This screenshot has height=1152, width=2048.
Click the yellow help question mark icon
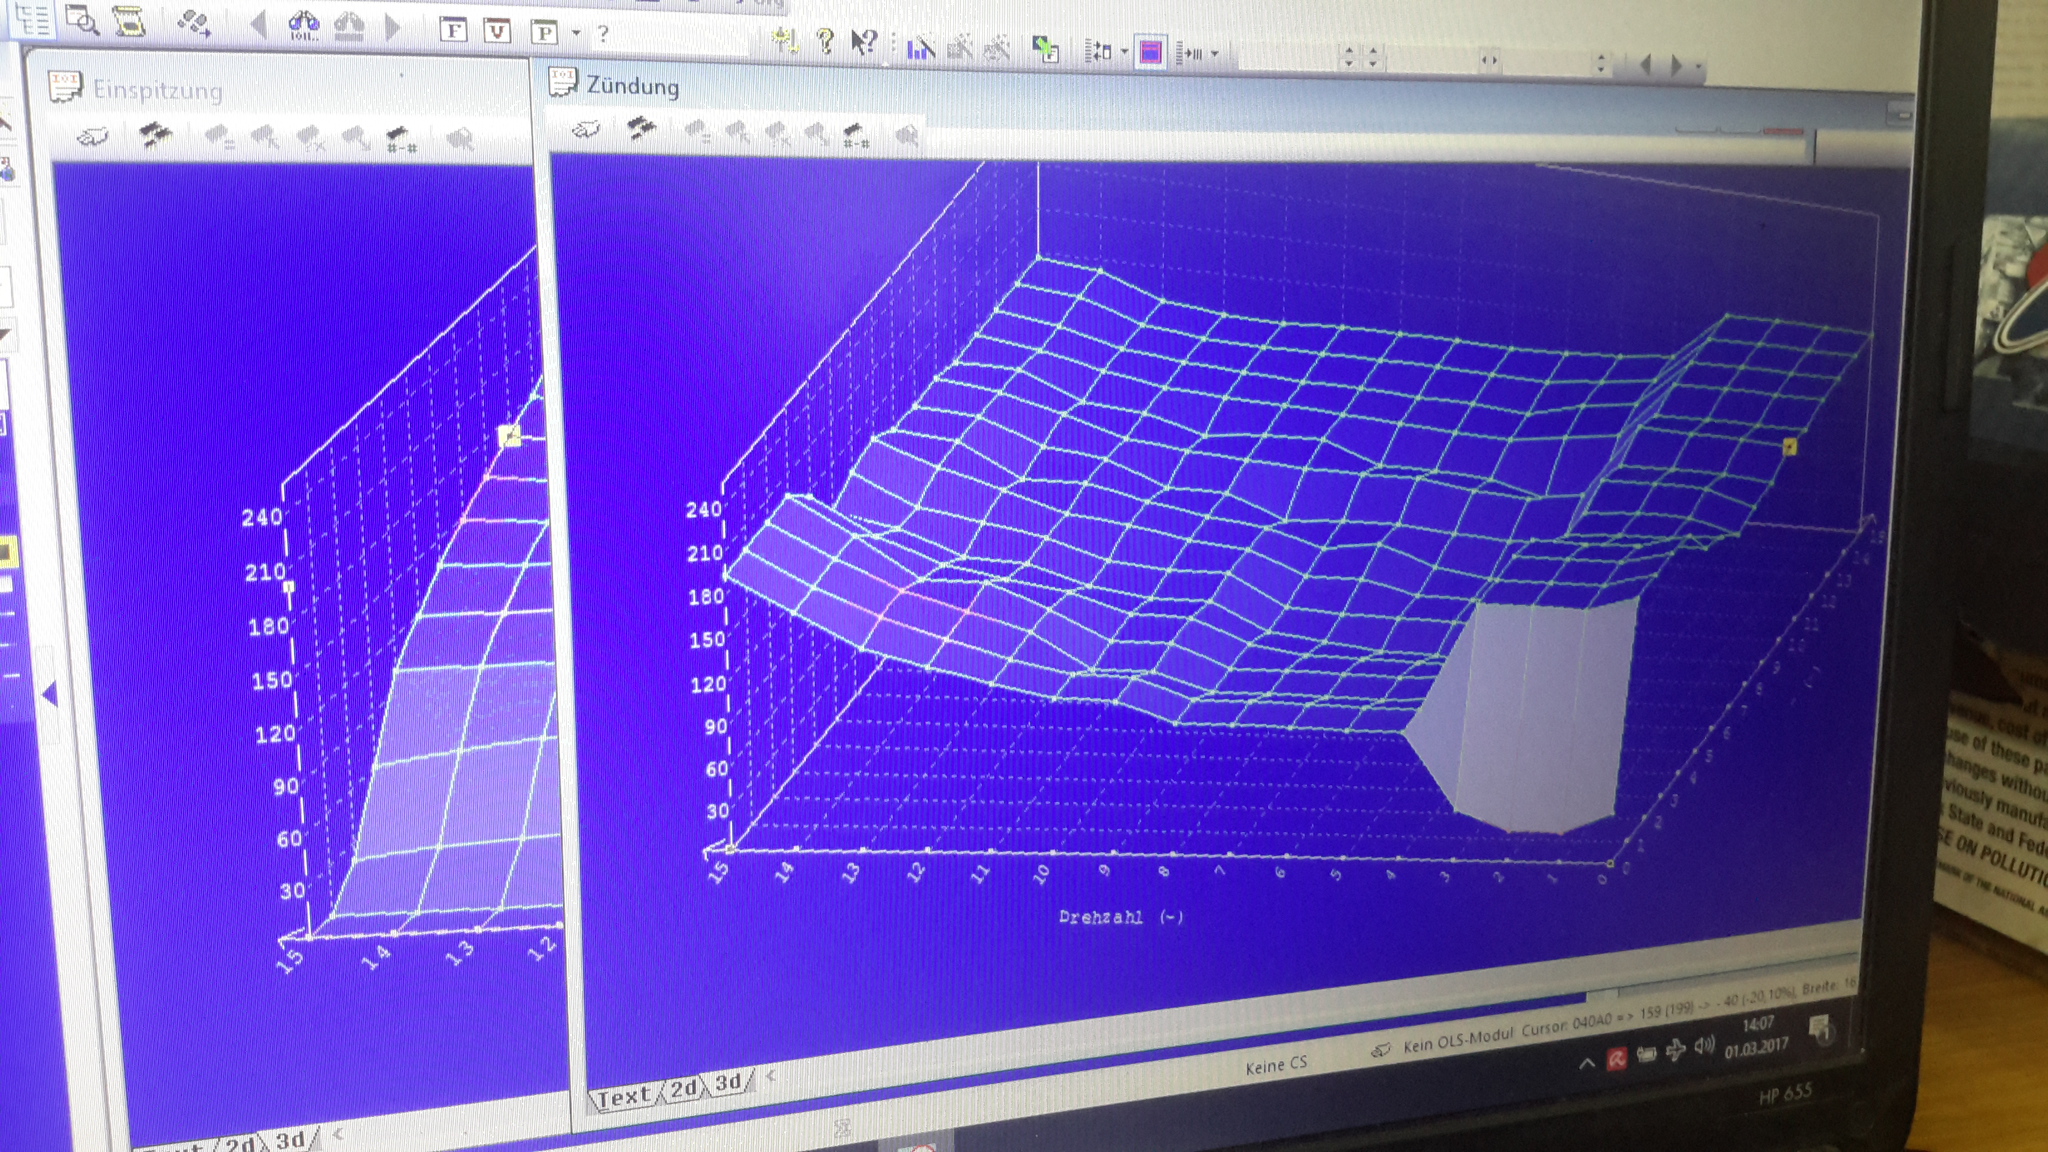825,41
